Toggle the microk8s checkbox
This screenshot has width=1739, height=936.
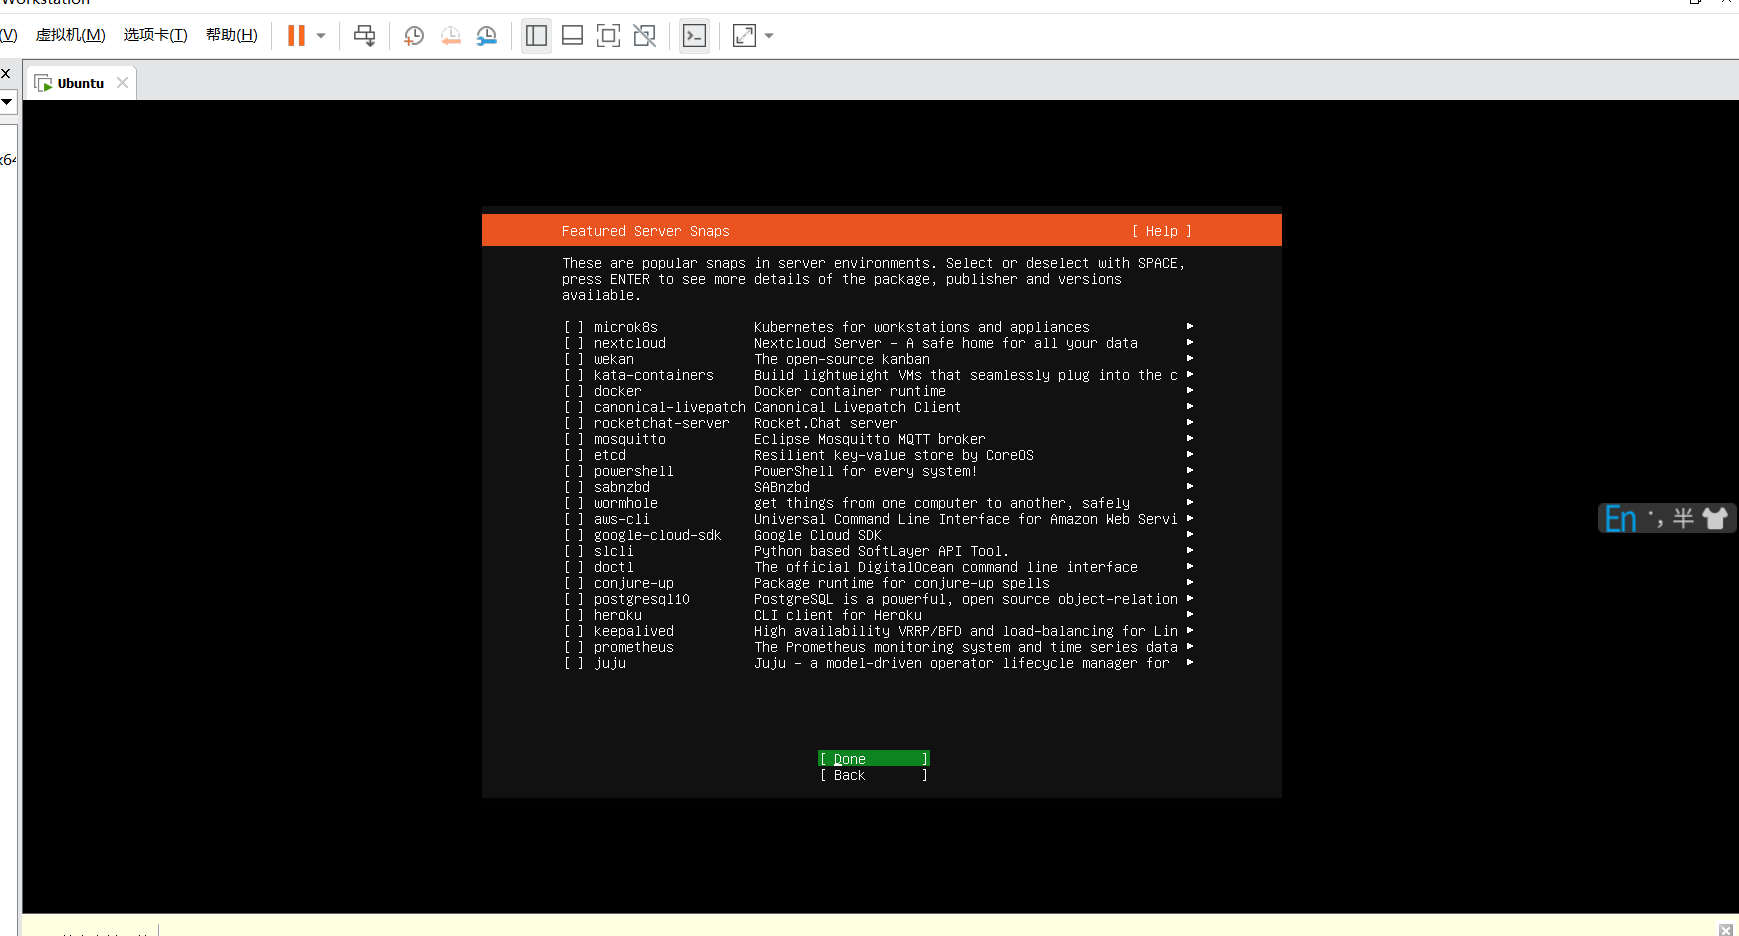click(573, 327)
